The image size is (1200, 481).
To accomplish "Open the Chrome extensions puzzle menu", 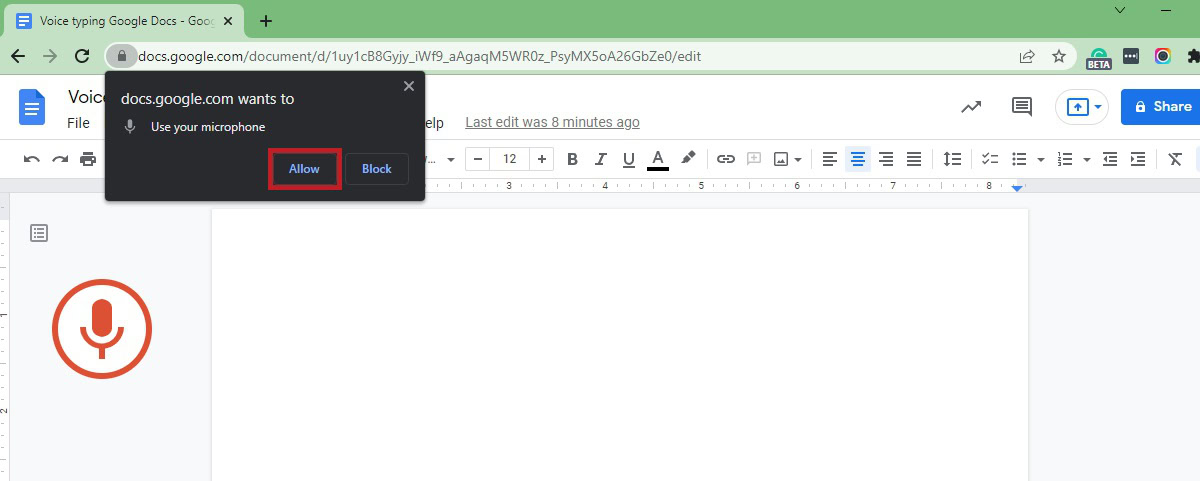I will pyautogui.click(x=1193, y=56).
